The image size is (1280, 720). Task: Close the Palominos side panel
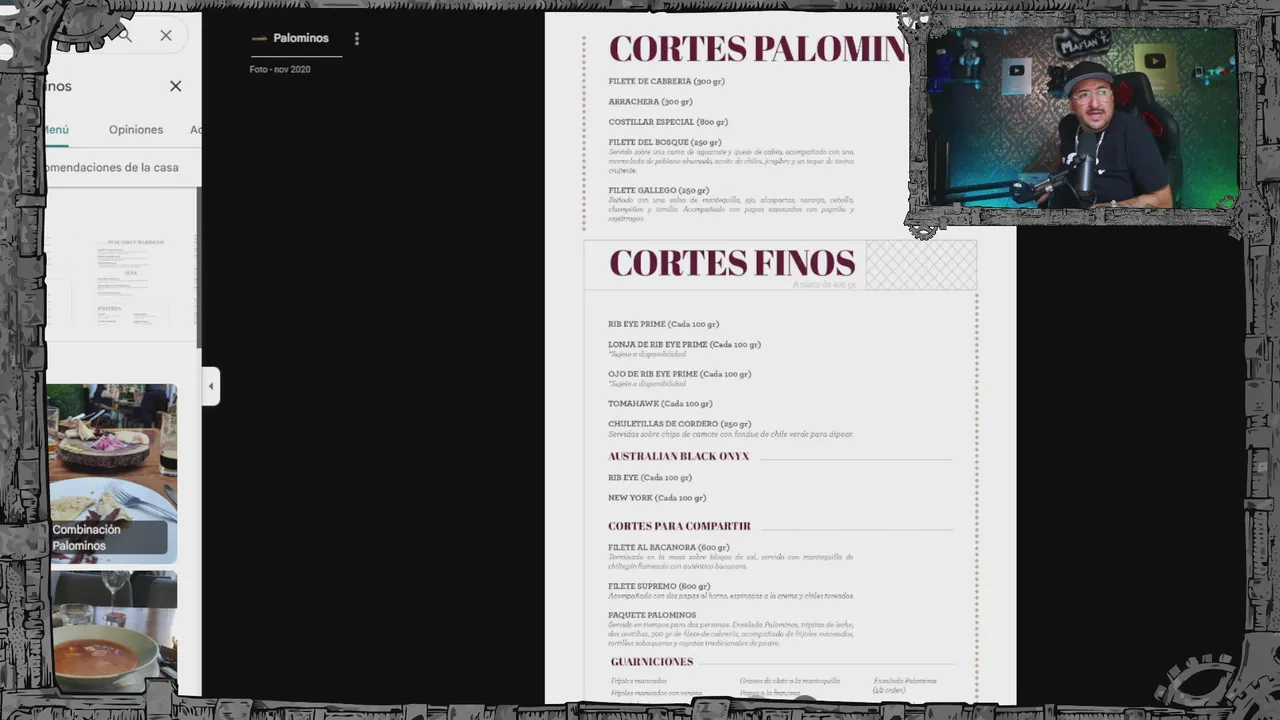(x=176, y=86)
